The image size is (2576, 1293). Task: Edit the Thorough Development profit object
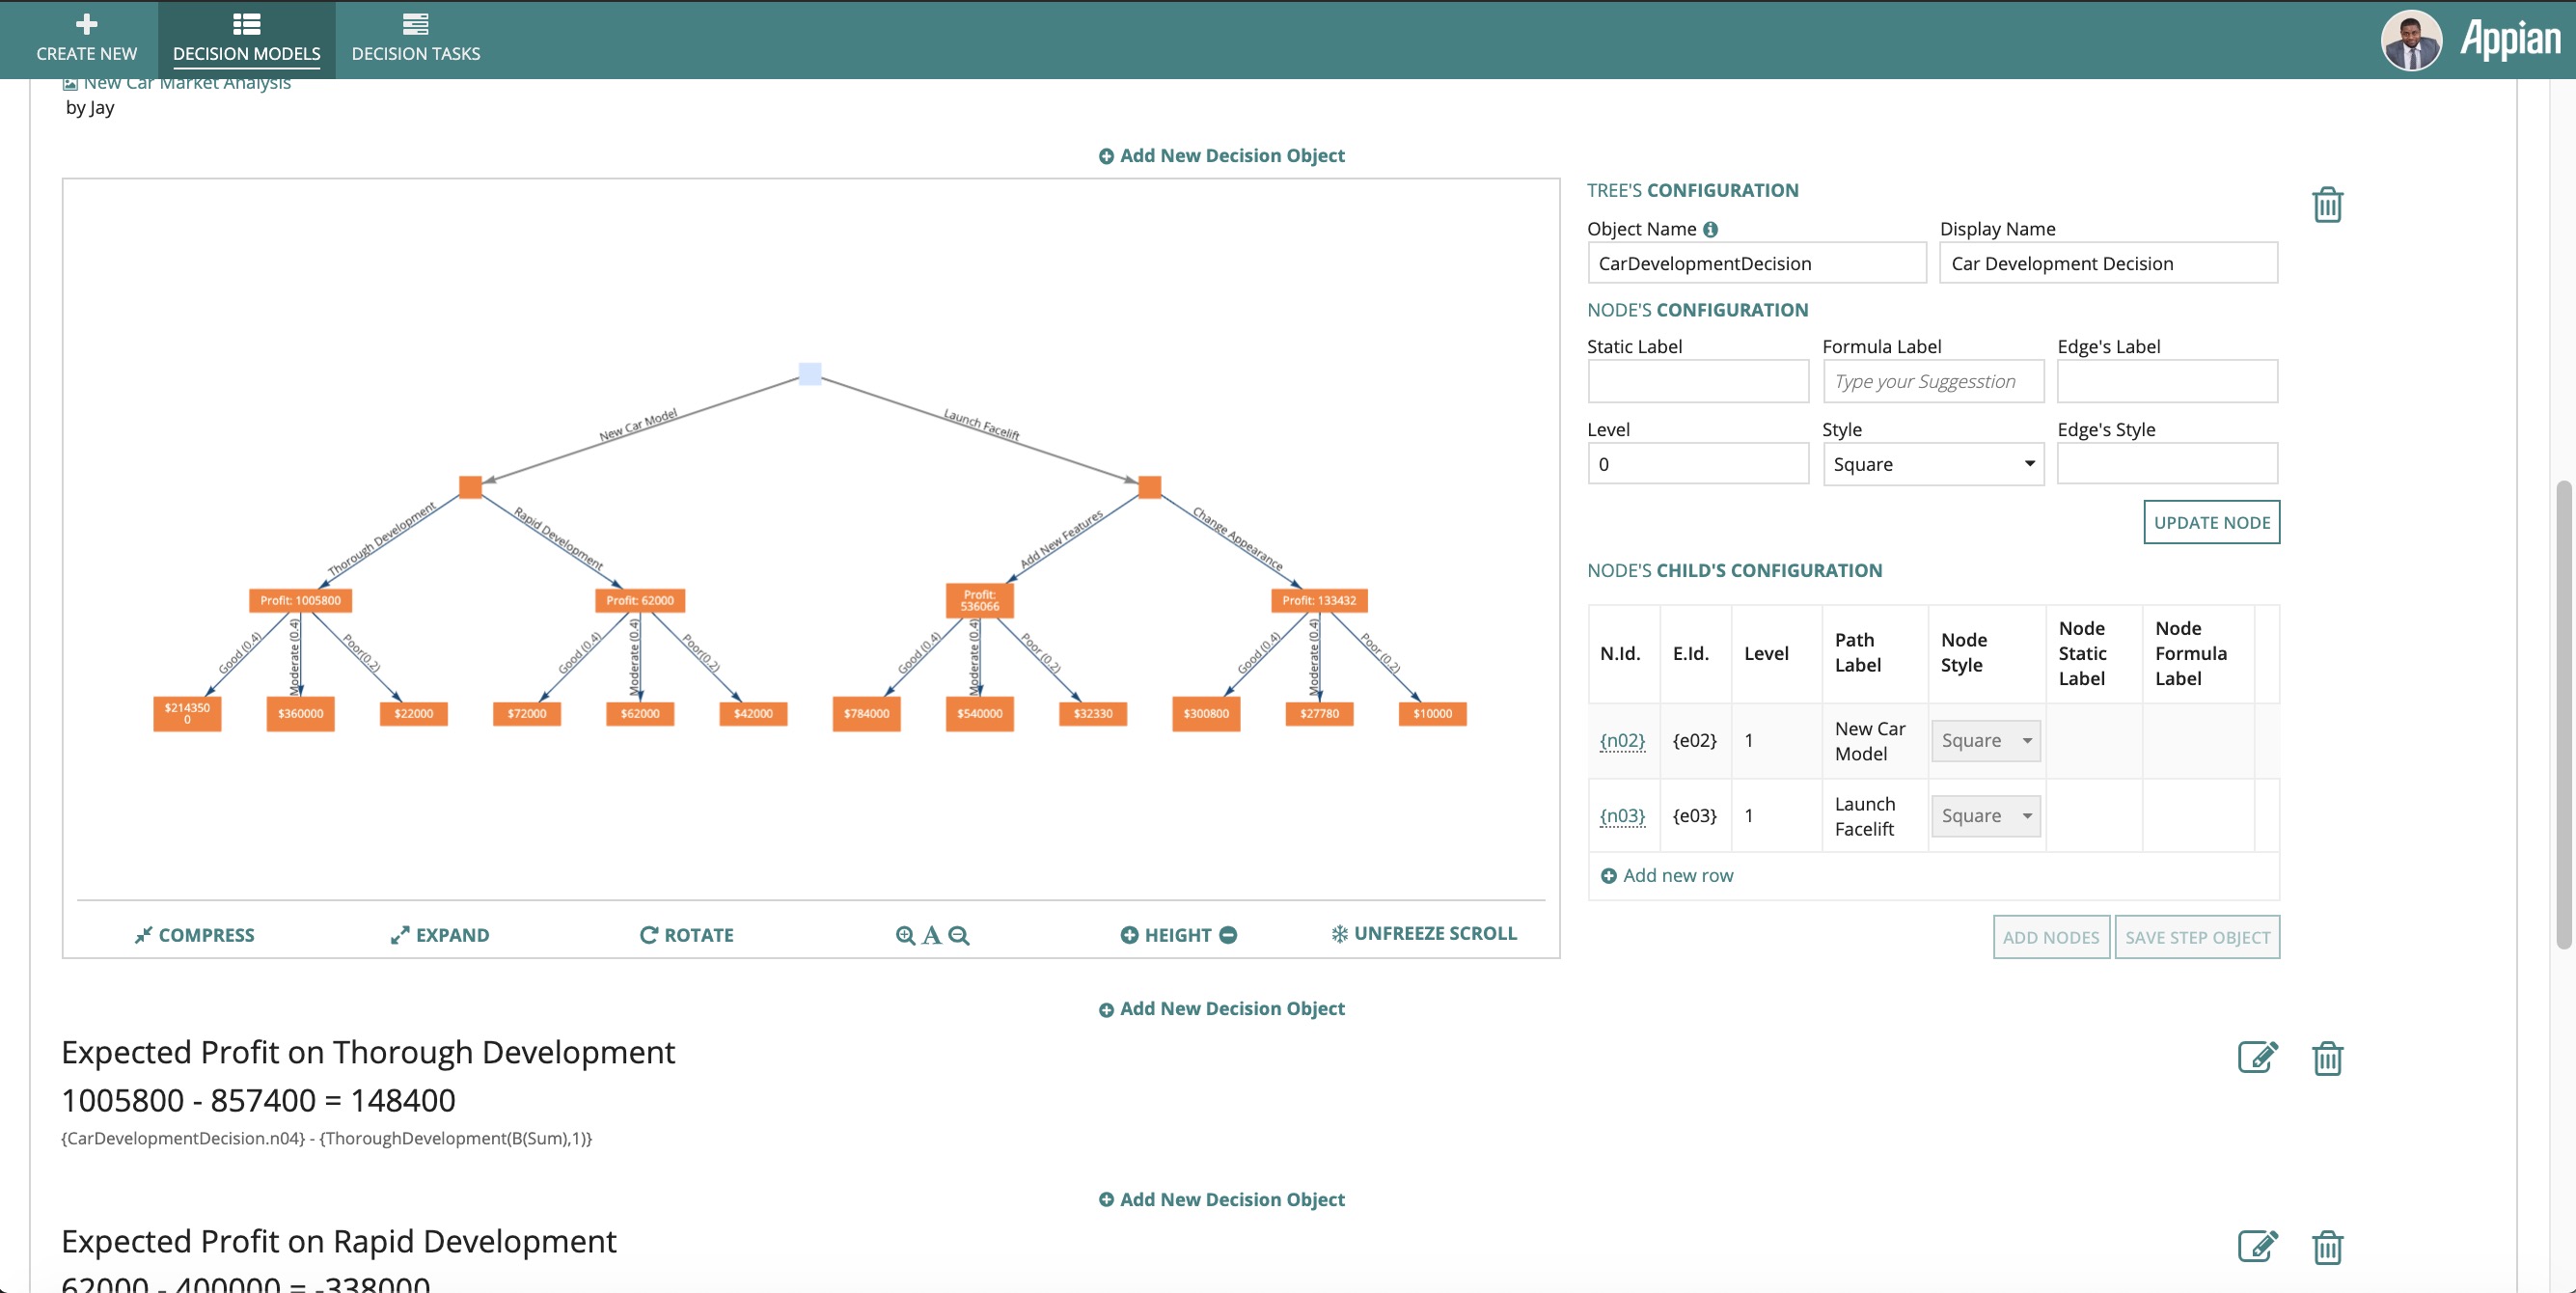[2257, 1057]
